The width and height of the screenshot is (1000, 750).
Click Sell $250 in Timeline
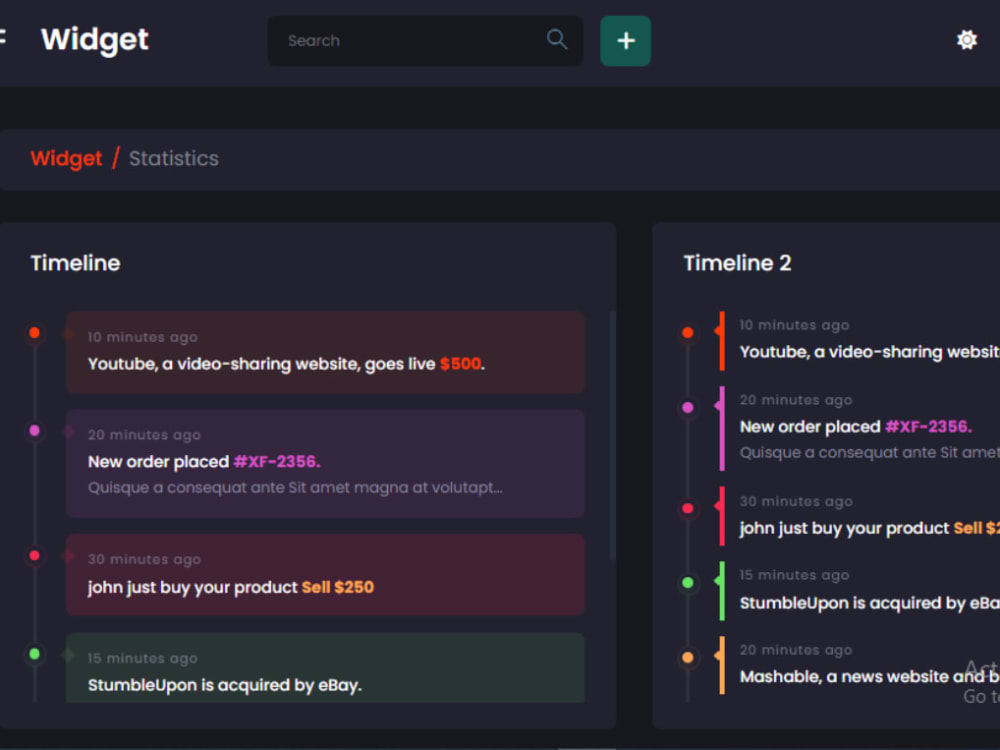click(337, 587)
